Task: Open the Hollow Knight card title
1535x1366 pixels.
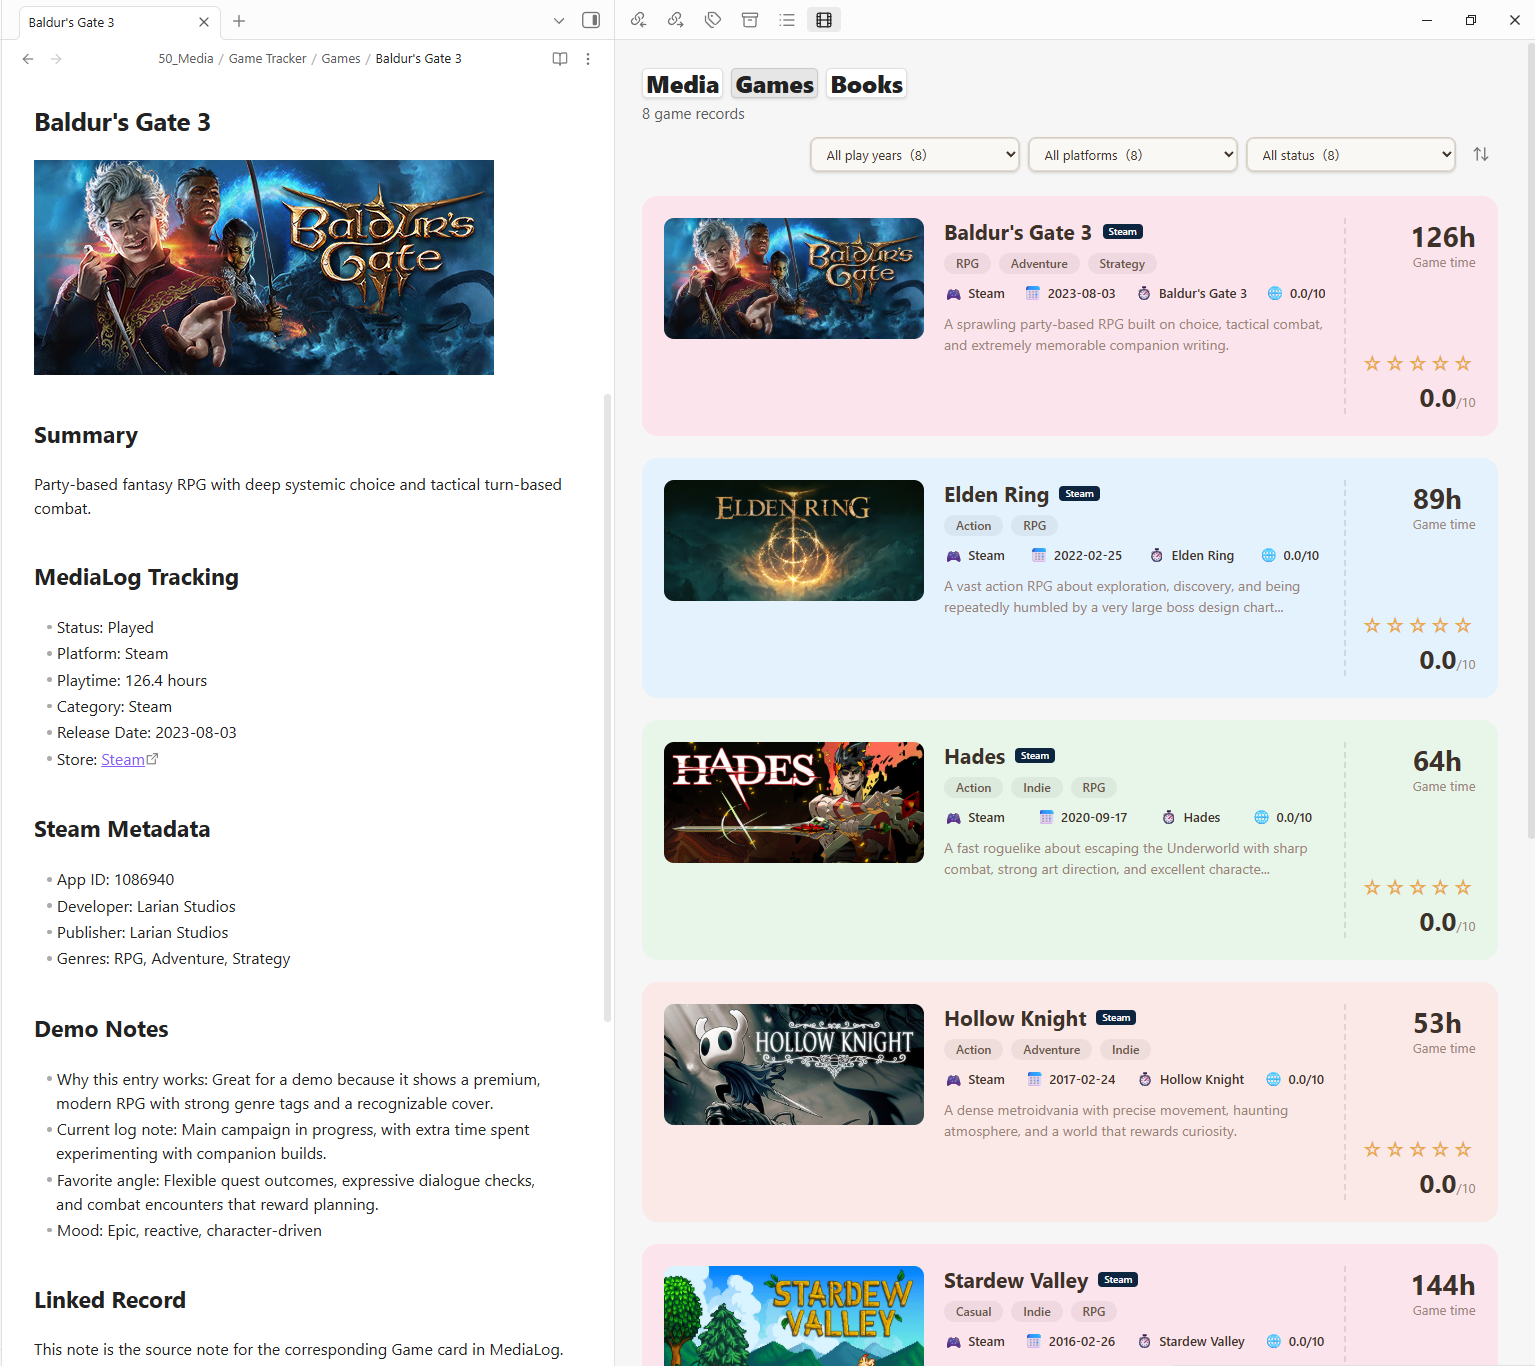Action: click(x=1015, y=1019)
